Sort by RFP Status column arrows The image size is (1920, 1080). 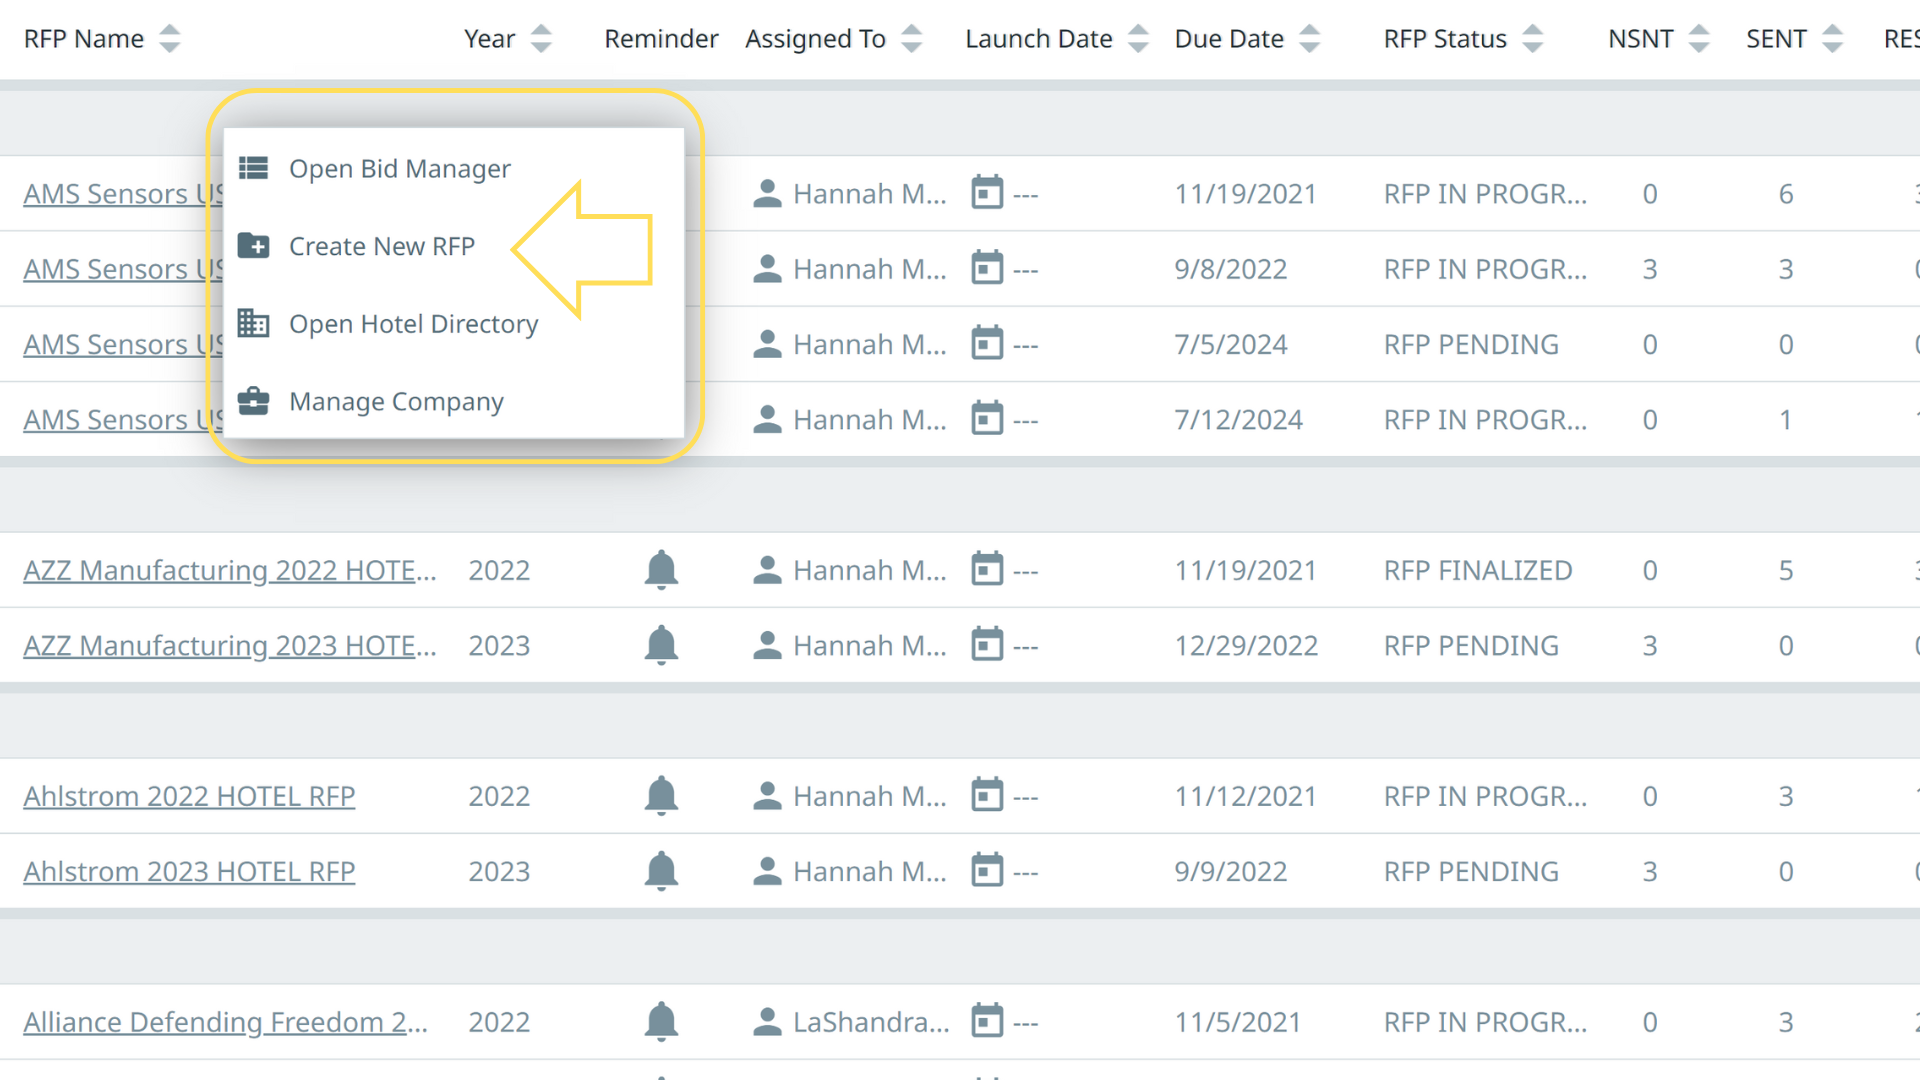[1532, 39]
